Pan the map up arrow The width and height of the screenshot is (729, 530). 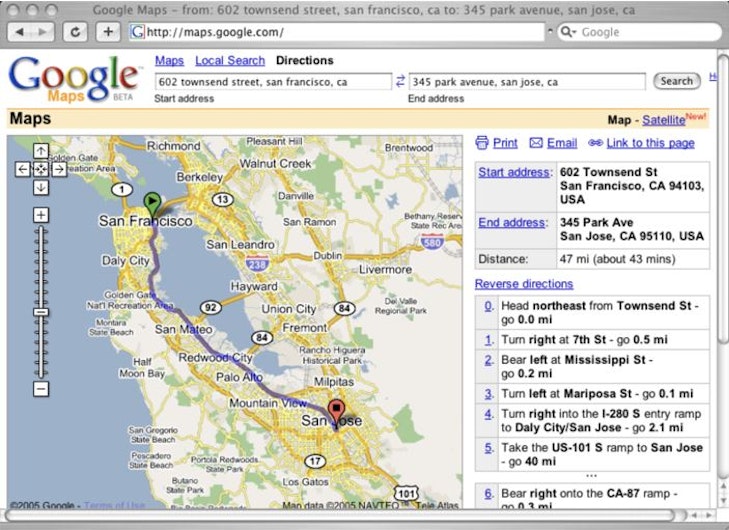40,151
